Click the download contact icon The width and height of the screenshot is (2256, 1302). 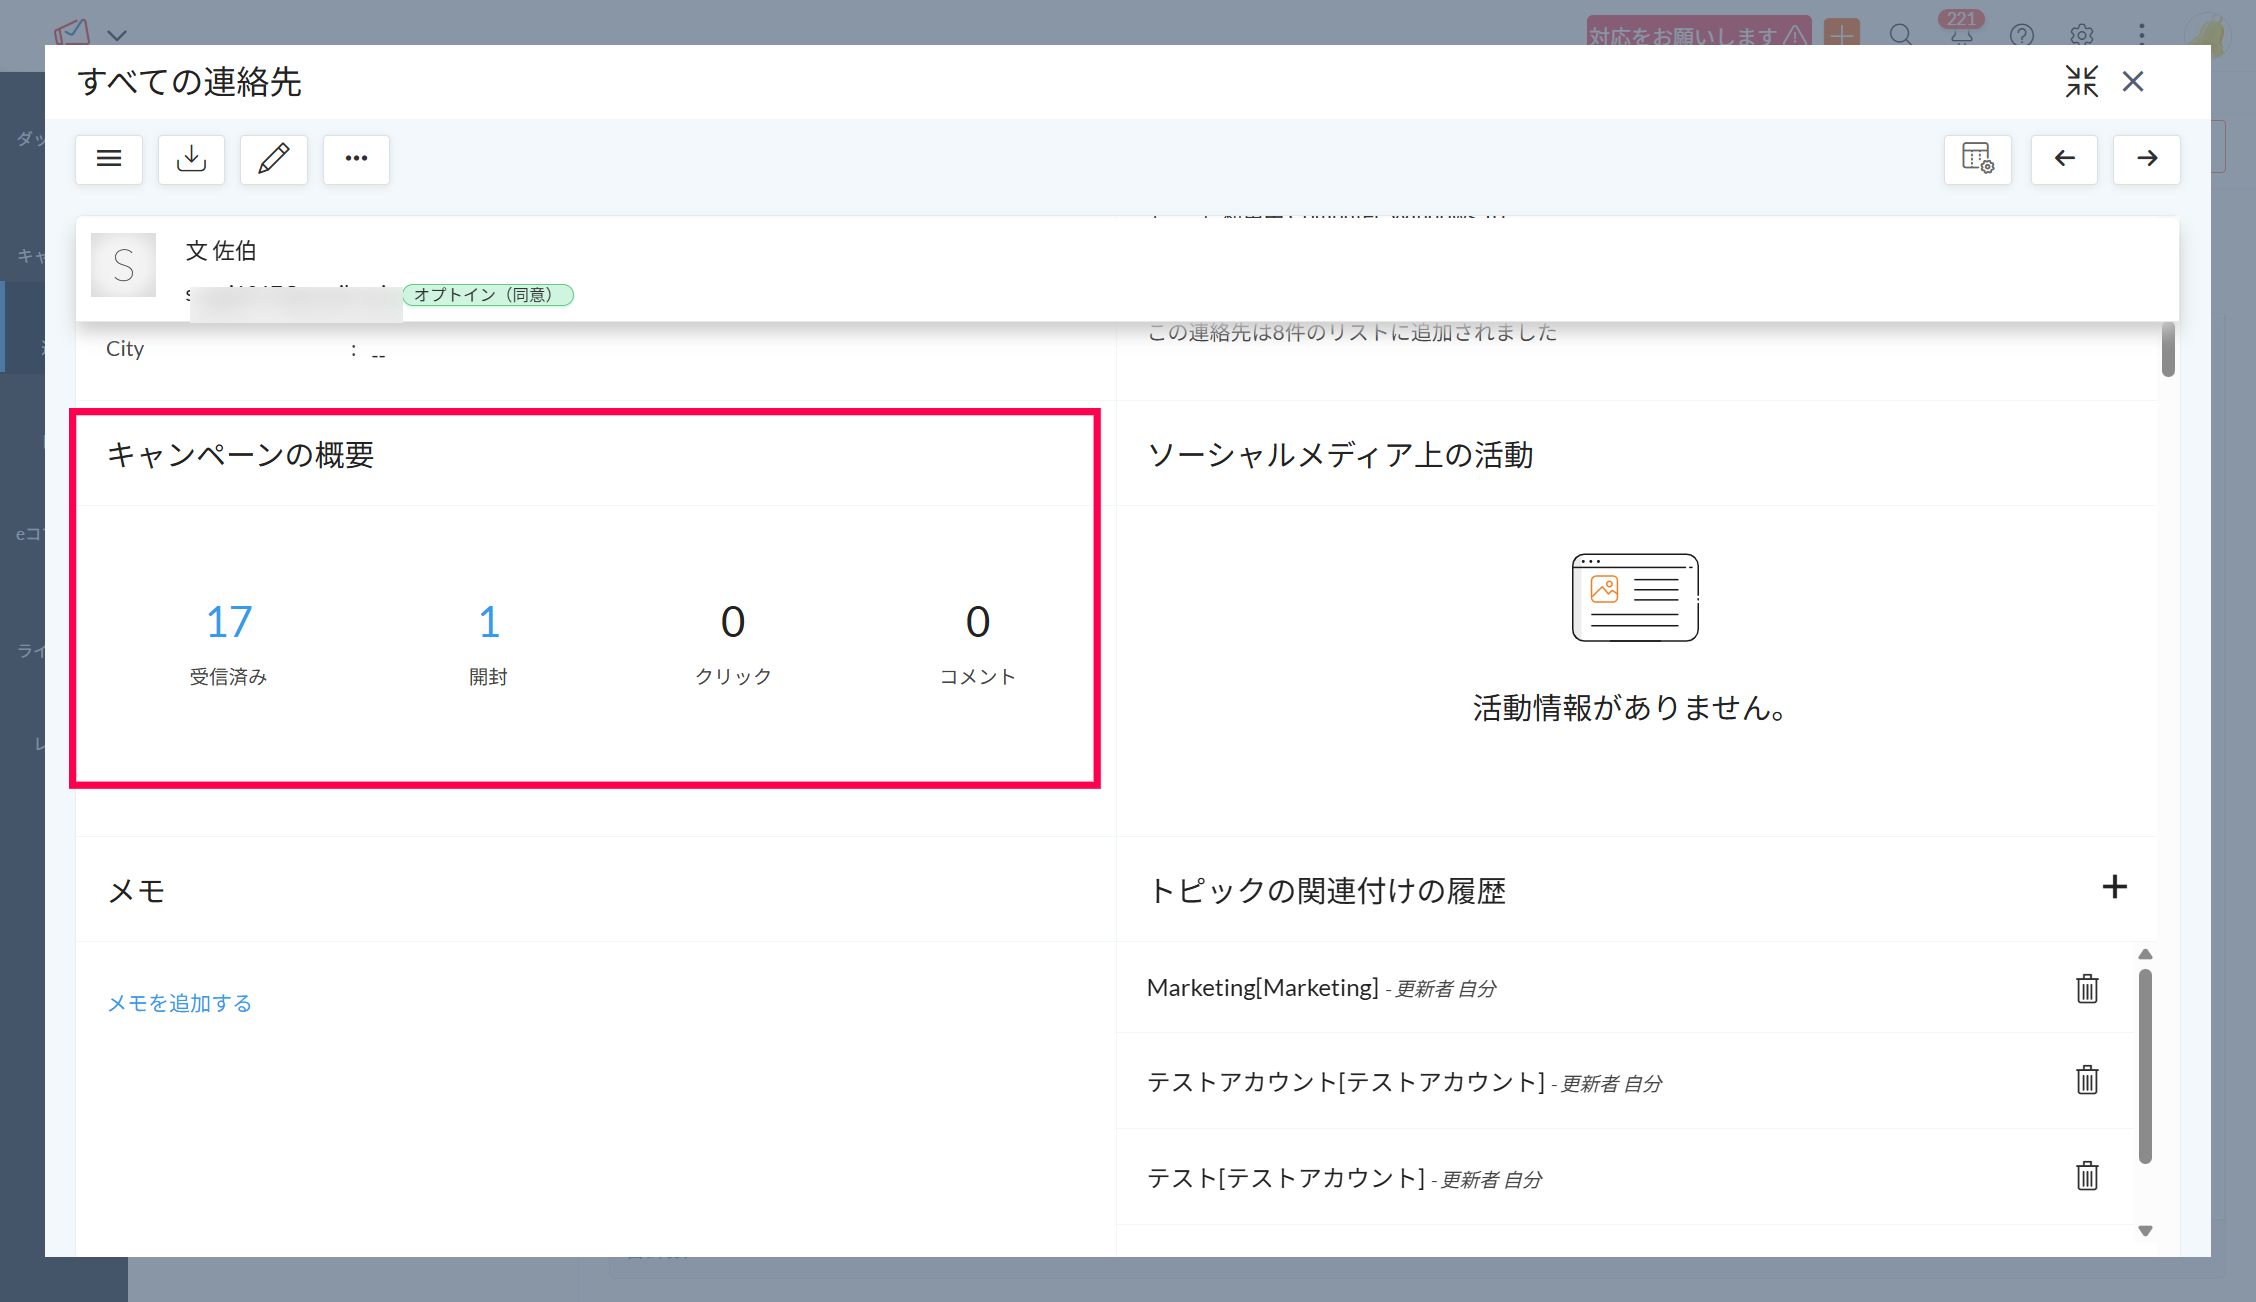coord(191,159)
